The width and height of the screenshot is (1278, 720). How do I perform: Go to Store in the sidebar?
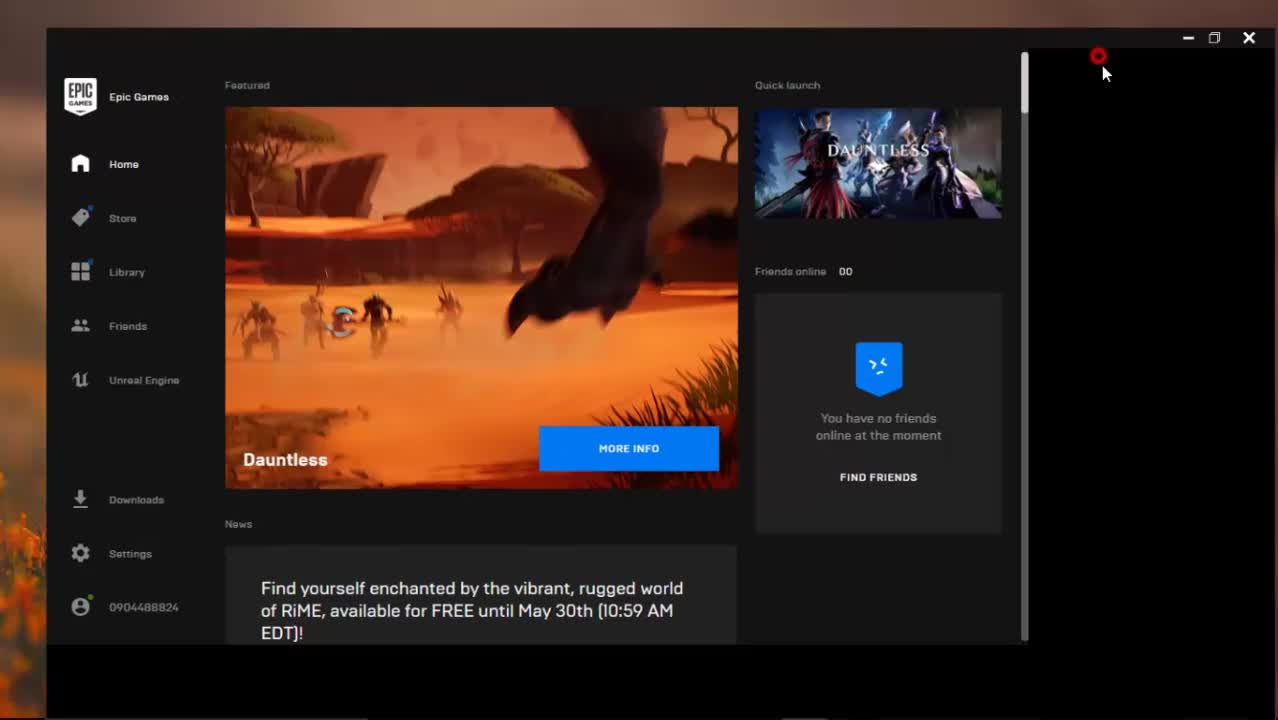(x=123, y=218)
